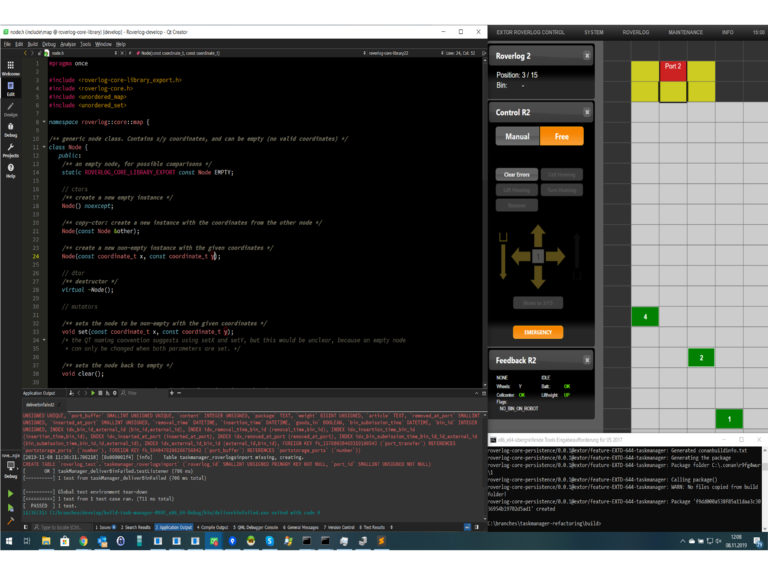The height and width of the screenshot is (576, 768).
Task: Open the MAINTENANCE tab in Roverlog Control
Action: coord(685,32)
